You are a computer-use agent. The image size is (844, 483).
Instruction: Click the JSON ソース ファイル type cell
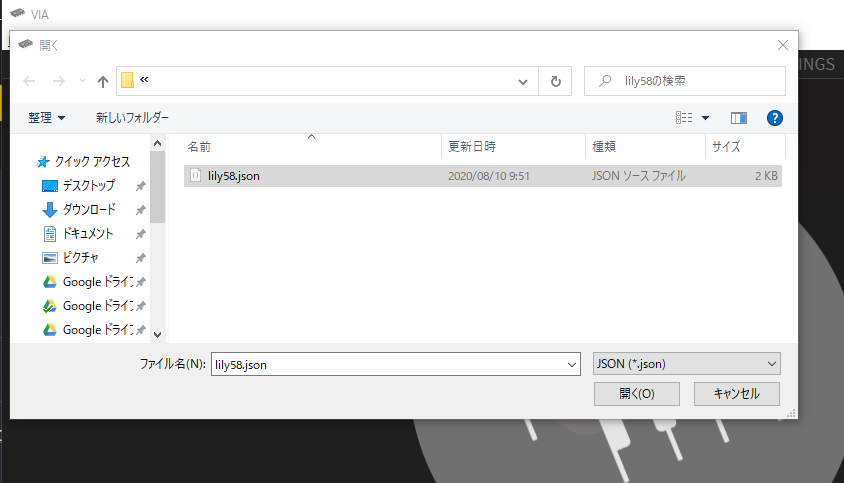point(638,176)
